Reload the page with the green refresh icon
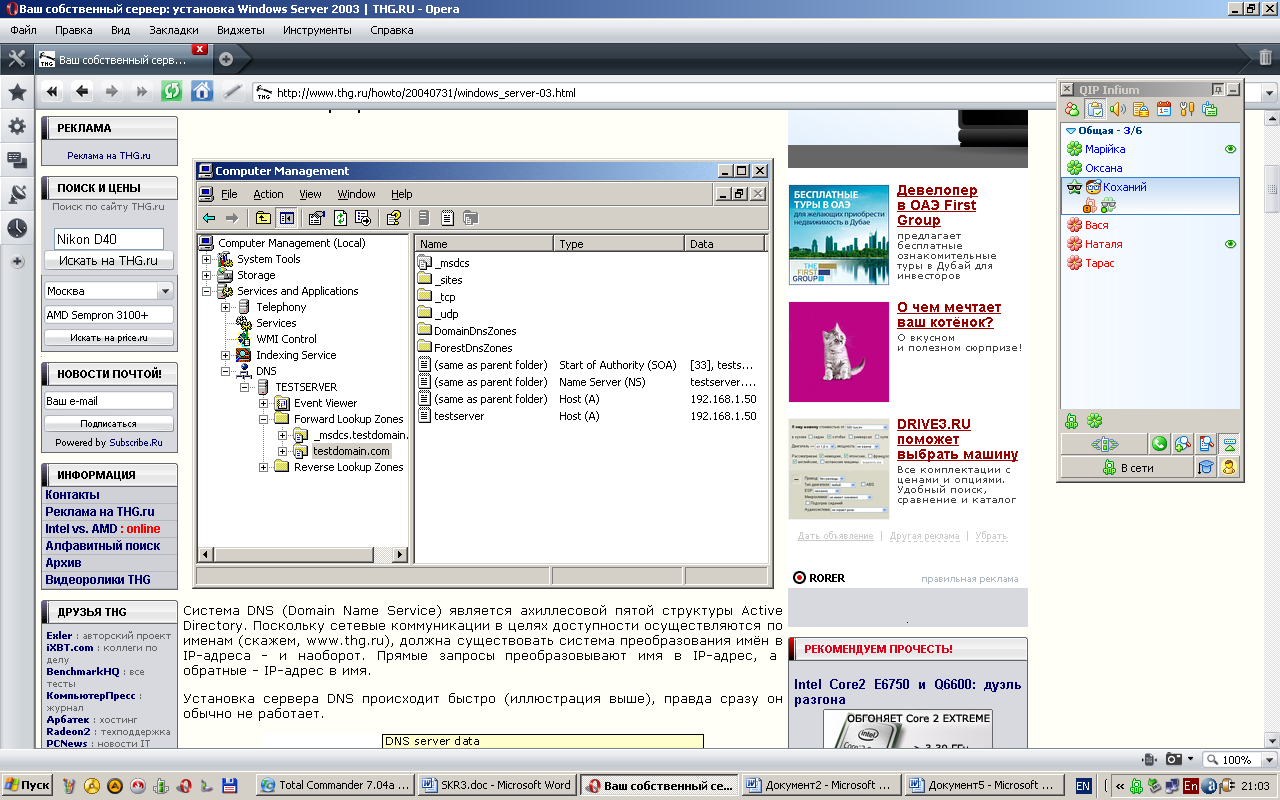 click(172, 92)
